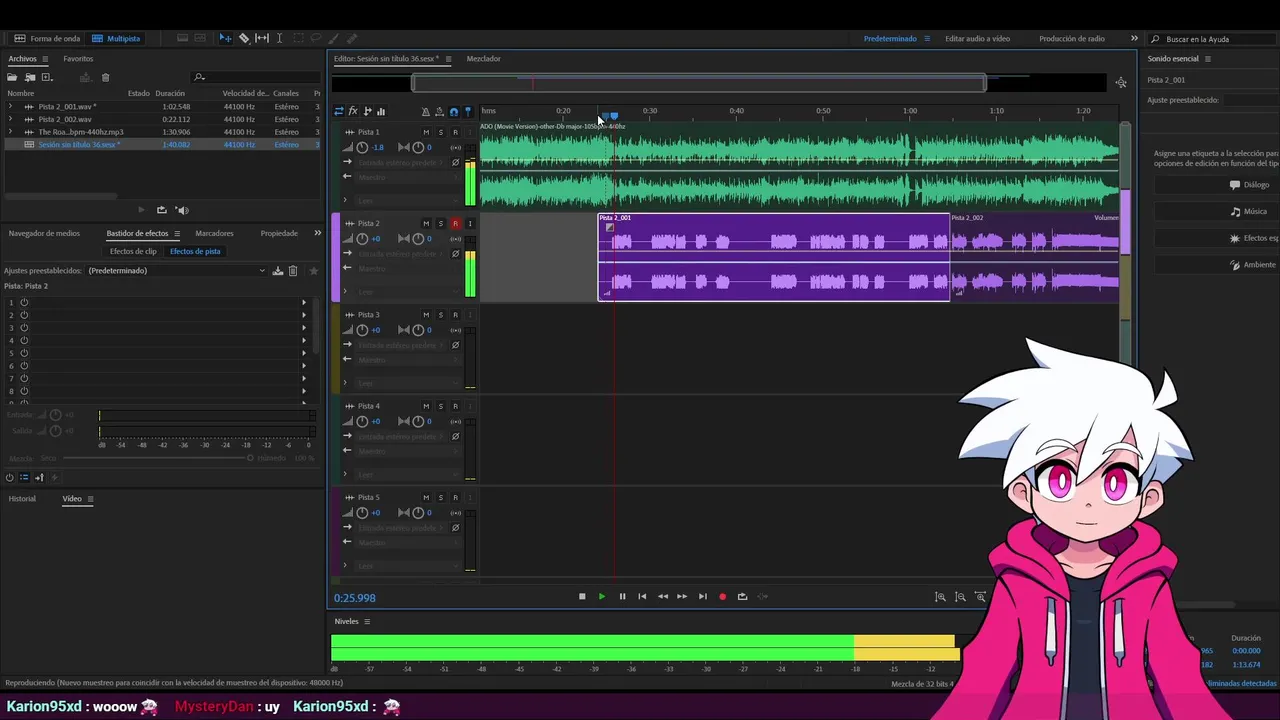The height and width of the screenshot is (720, 1280).
Task: Open the Mezclador tab
Action: (483, 59)
